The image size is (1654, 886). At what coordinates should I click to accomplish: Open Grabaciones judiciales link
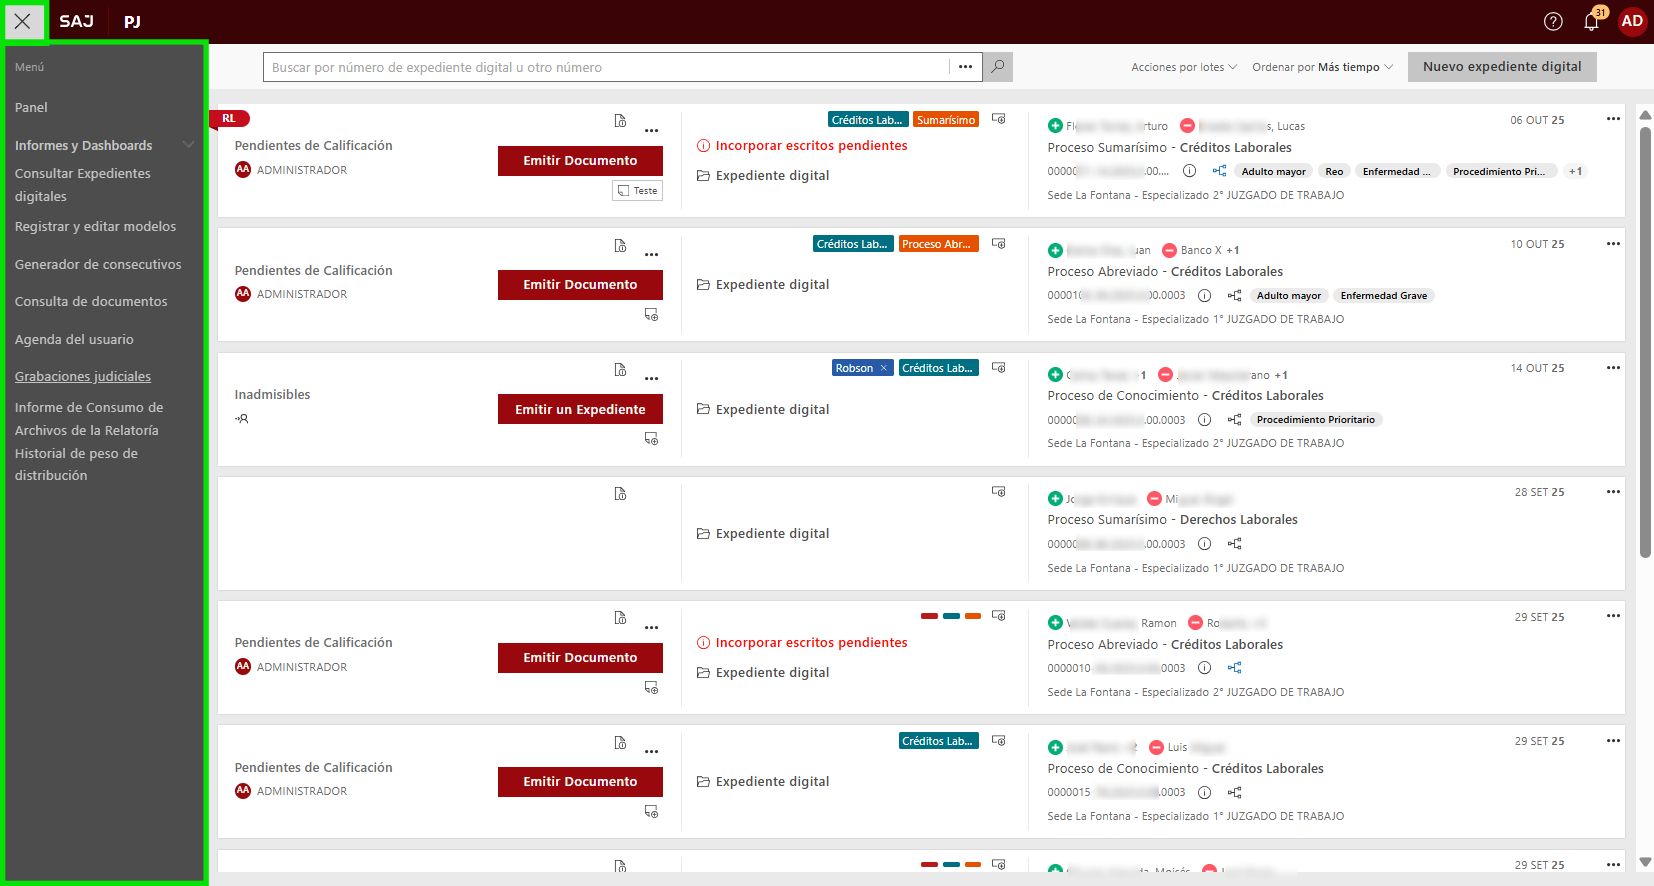point(83,377)
